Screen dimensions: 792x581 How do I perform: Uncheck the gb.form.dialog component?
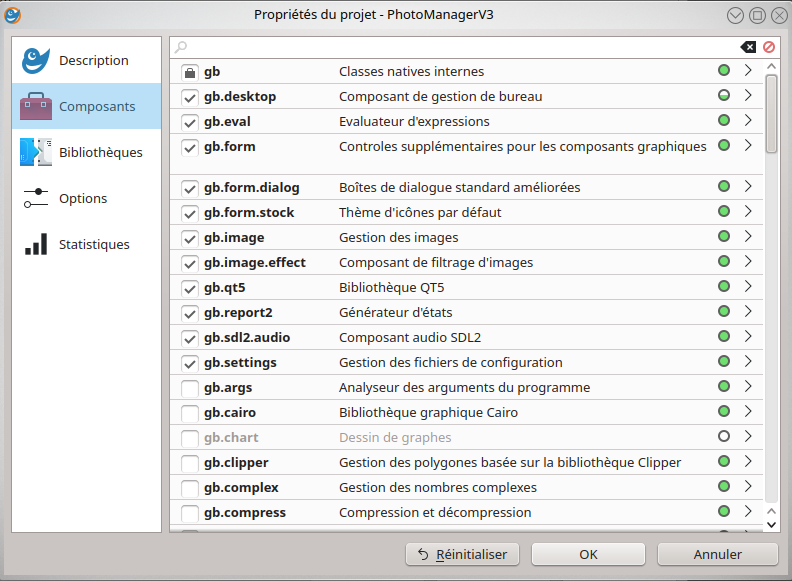[189, 188]
